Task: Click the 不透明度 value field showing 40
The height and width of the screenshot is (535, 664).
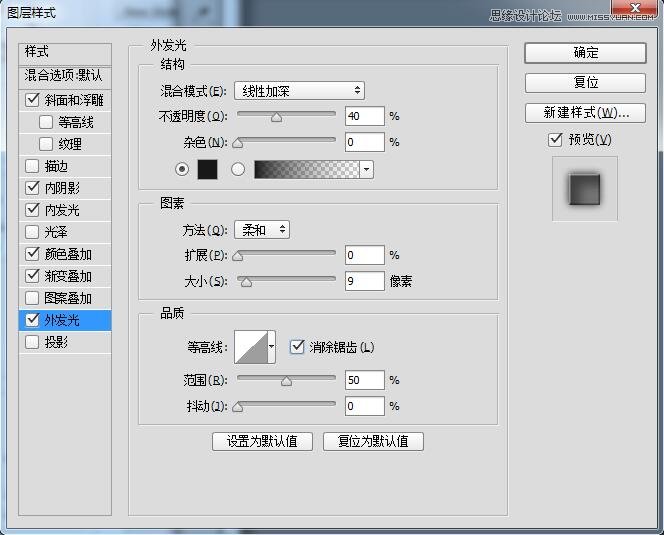Action: (365, 116)
